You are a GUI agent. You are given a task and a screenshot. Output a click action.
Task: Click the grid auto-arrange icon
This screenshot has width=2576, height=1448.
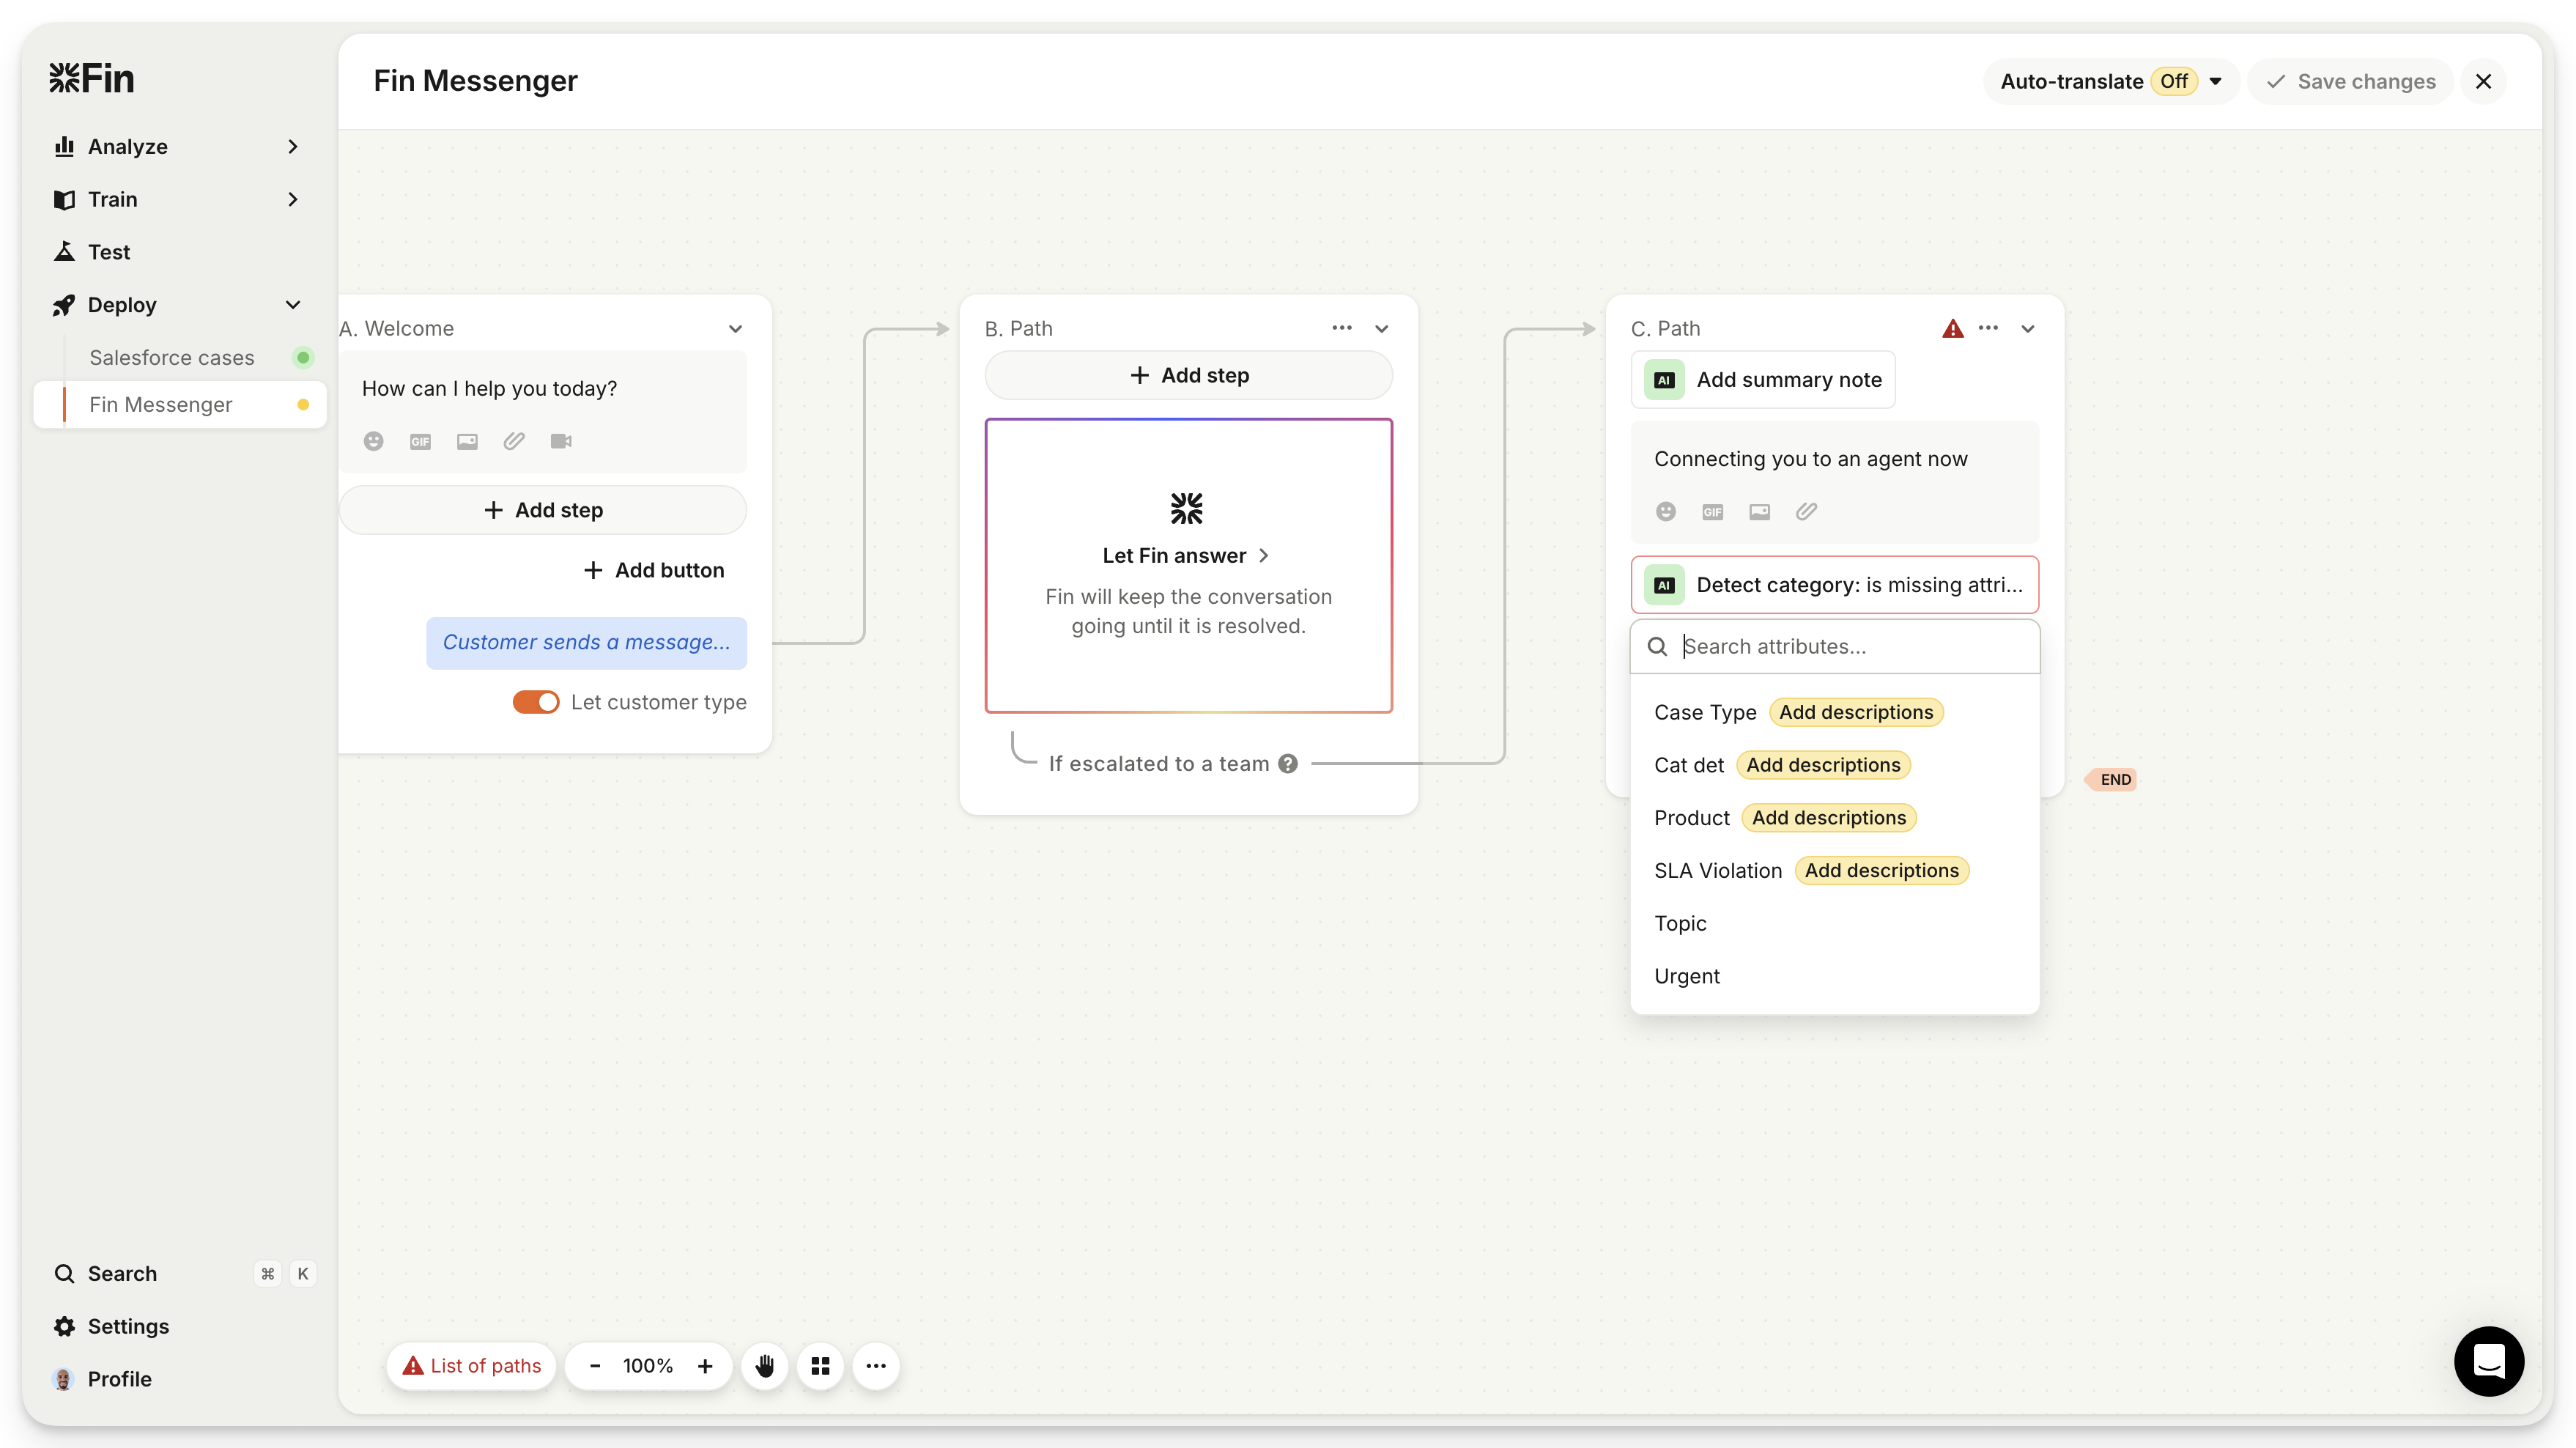(820, 1366)
